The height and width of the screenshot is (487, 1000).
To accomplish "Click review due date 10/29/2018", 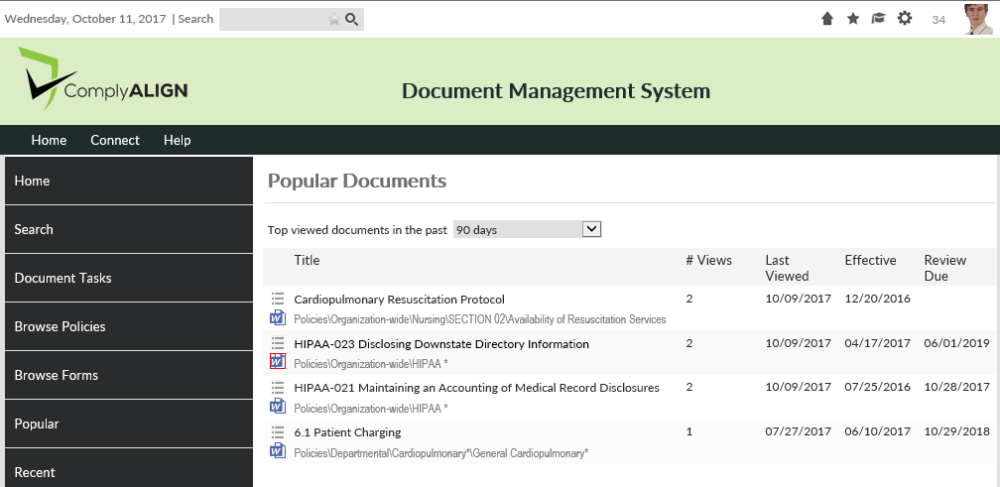I will (957, 432).
